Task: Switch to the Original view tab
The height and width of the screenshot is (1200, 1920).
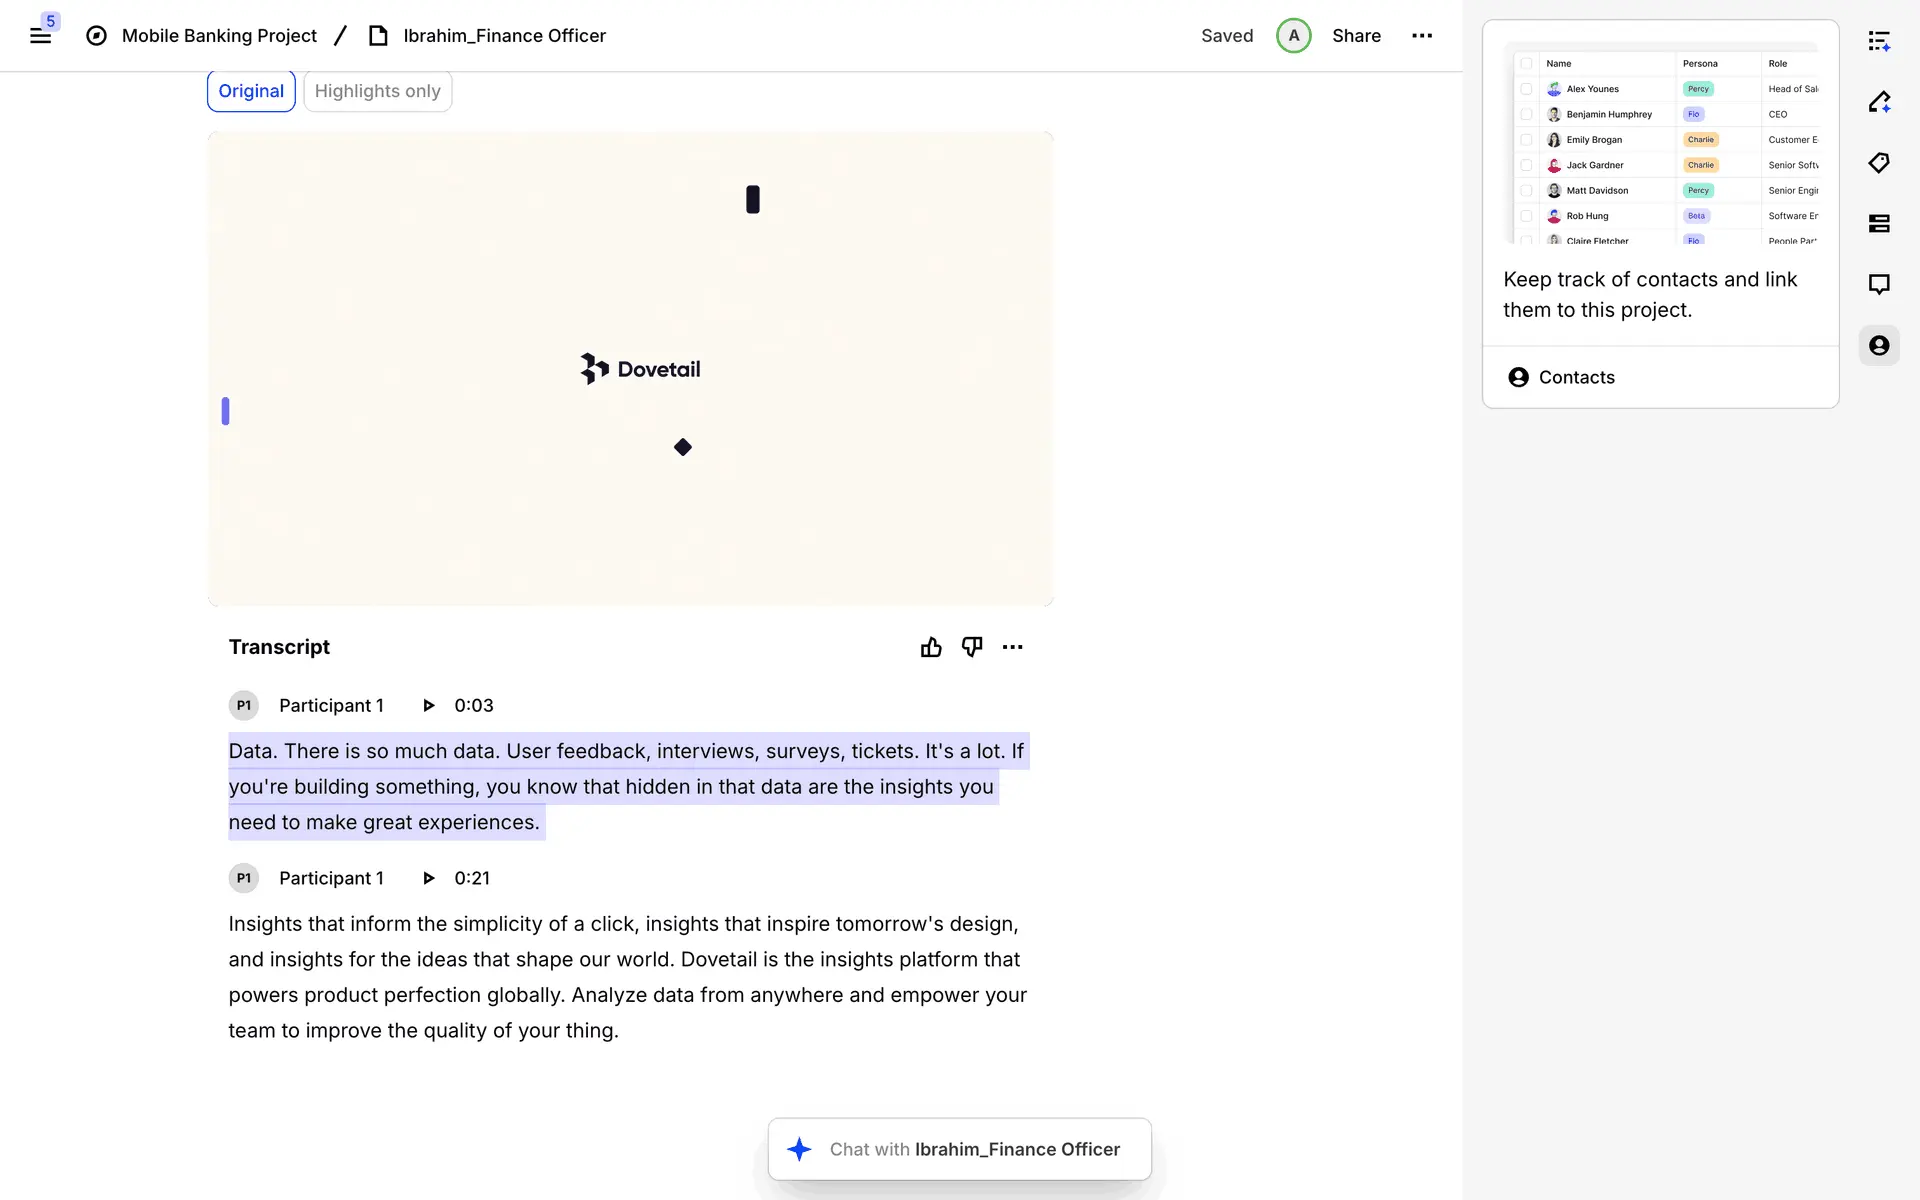Action: 251,91
